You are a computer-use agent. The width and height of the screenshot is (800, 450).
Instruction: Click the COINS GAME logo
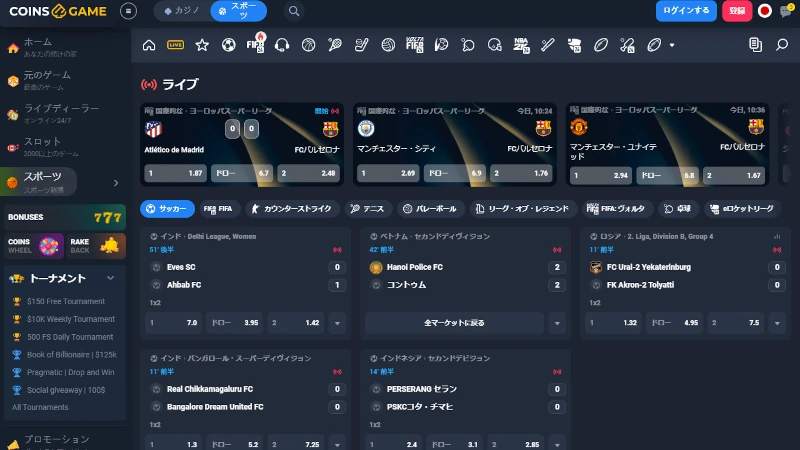click(58, 11)
